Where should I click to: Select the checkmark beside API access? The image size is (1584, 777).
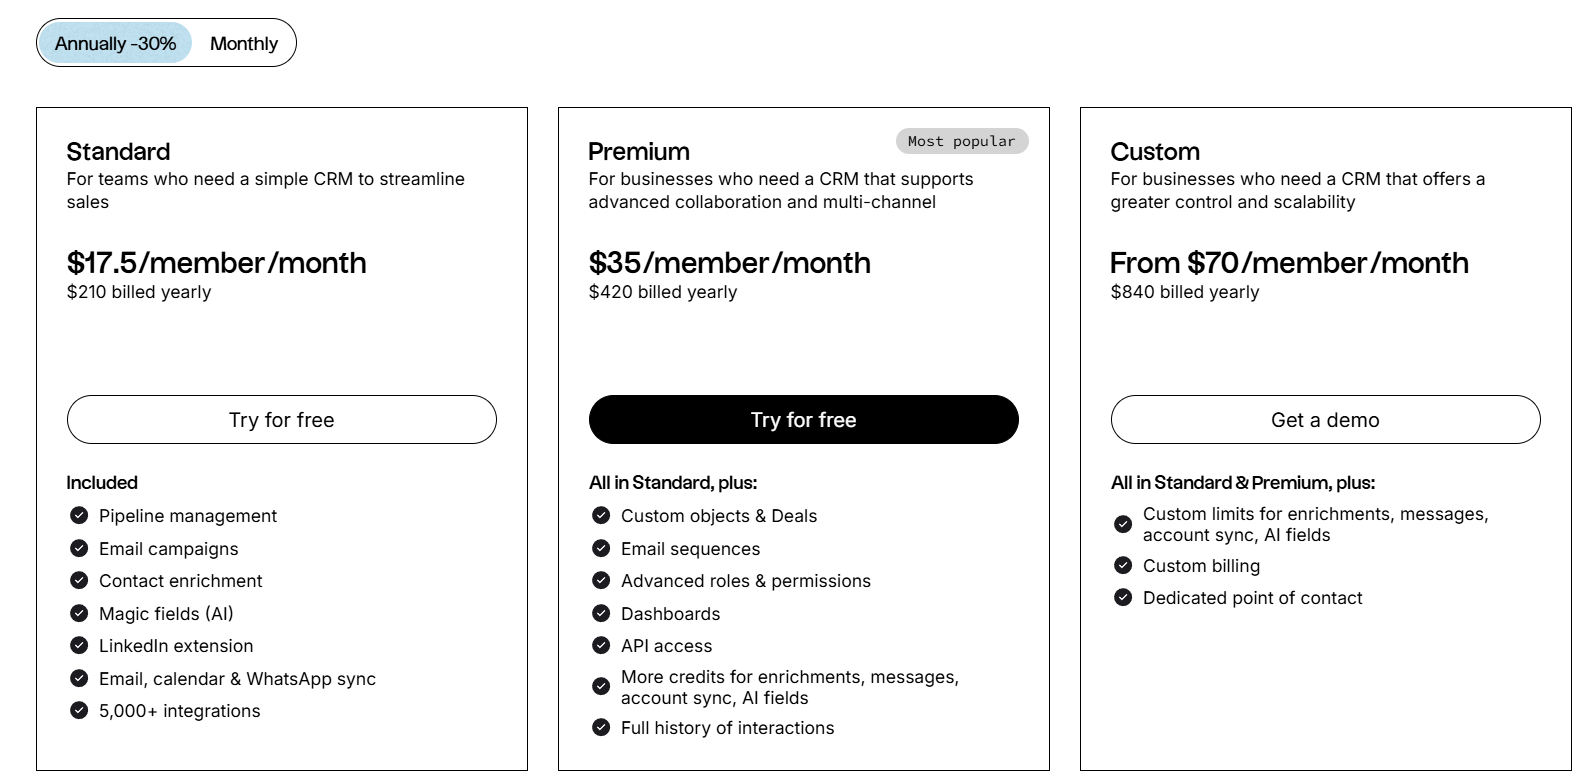(601, 646)
